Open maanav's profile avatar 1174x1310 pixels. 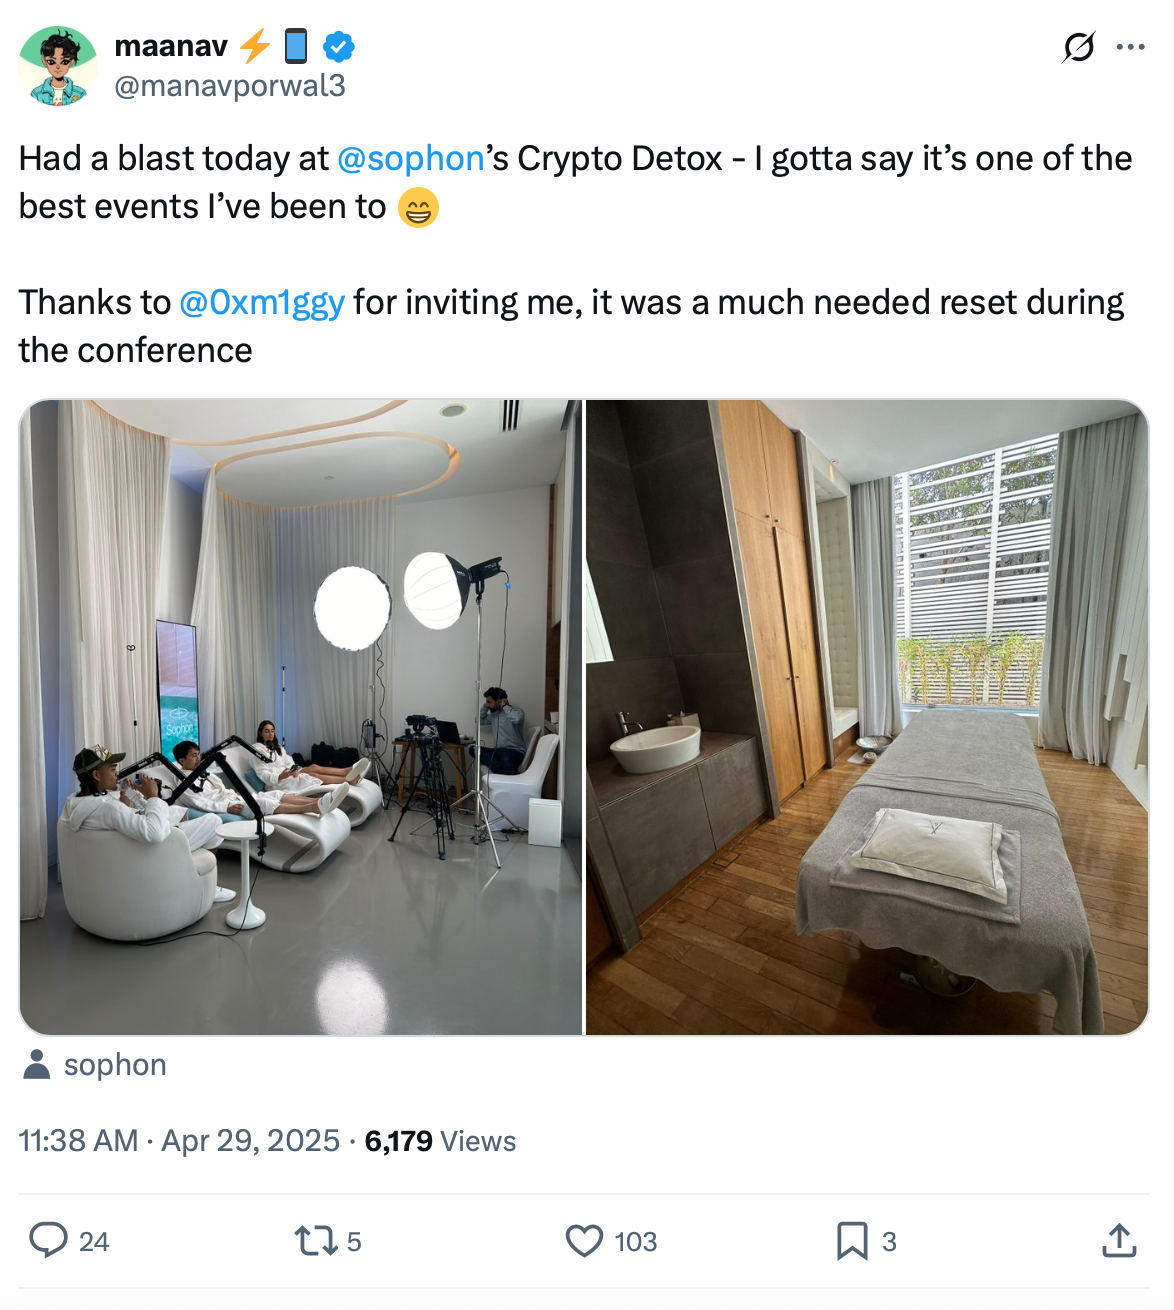point(58,66)
